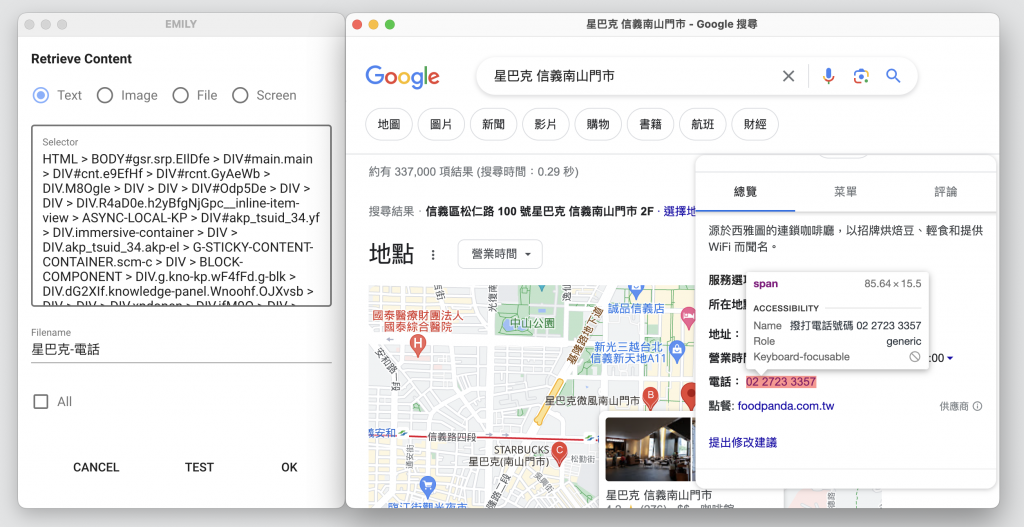Click the pink hotel marker on map
Viewport: 1024px width, 527px height.
(688, 317)
